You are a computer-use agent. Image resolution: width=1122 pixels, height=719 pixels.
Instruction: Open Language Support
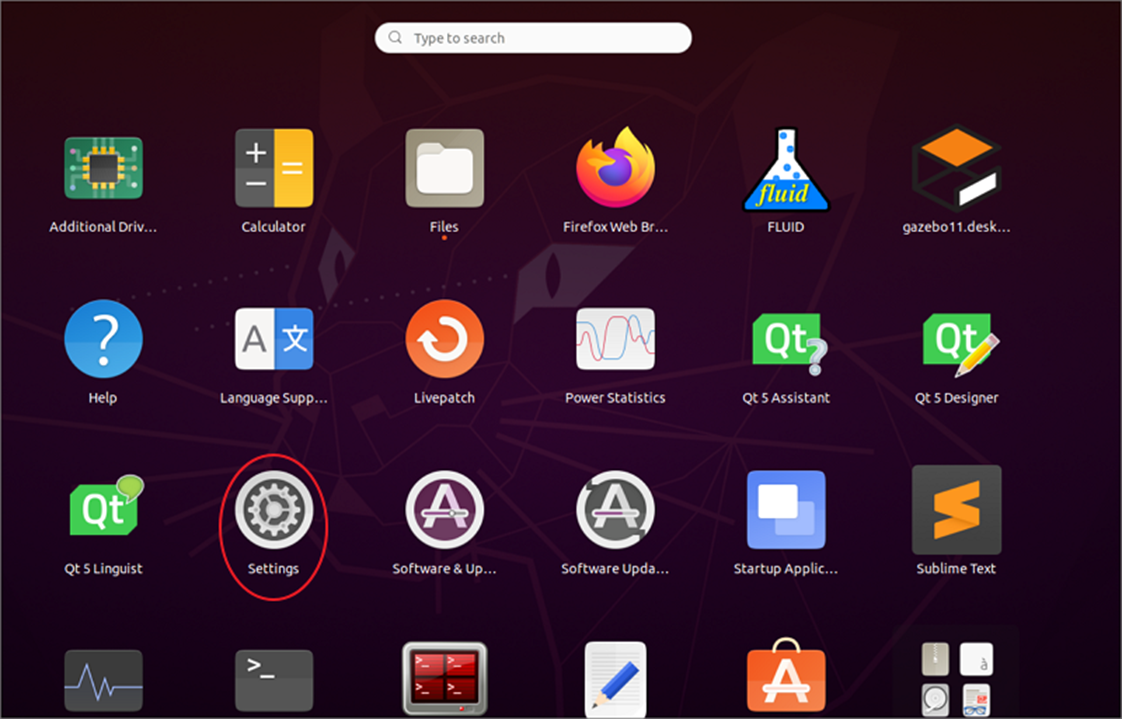click(274, 339)
